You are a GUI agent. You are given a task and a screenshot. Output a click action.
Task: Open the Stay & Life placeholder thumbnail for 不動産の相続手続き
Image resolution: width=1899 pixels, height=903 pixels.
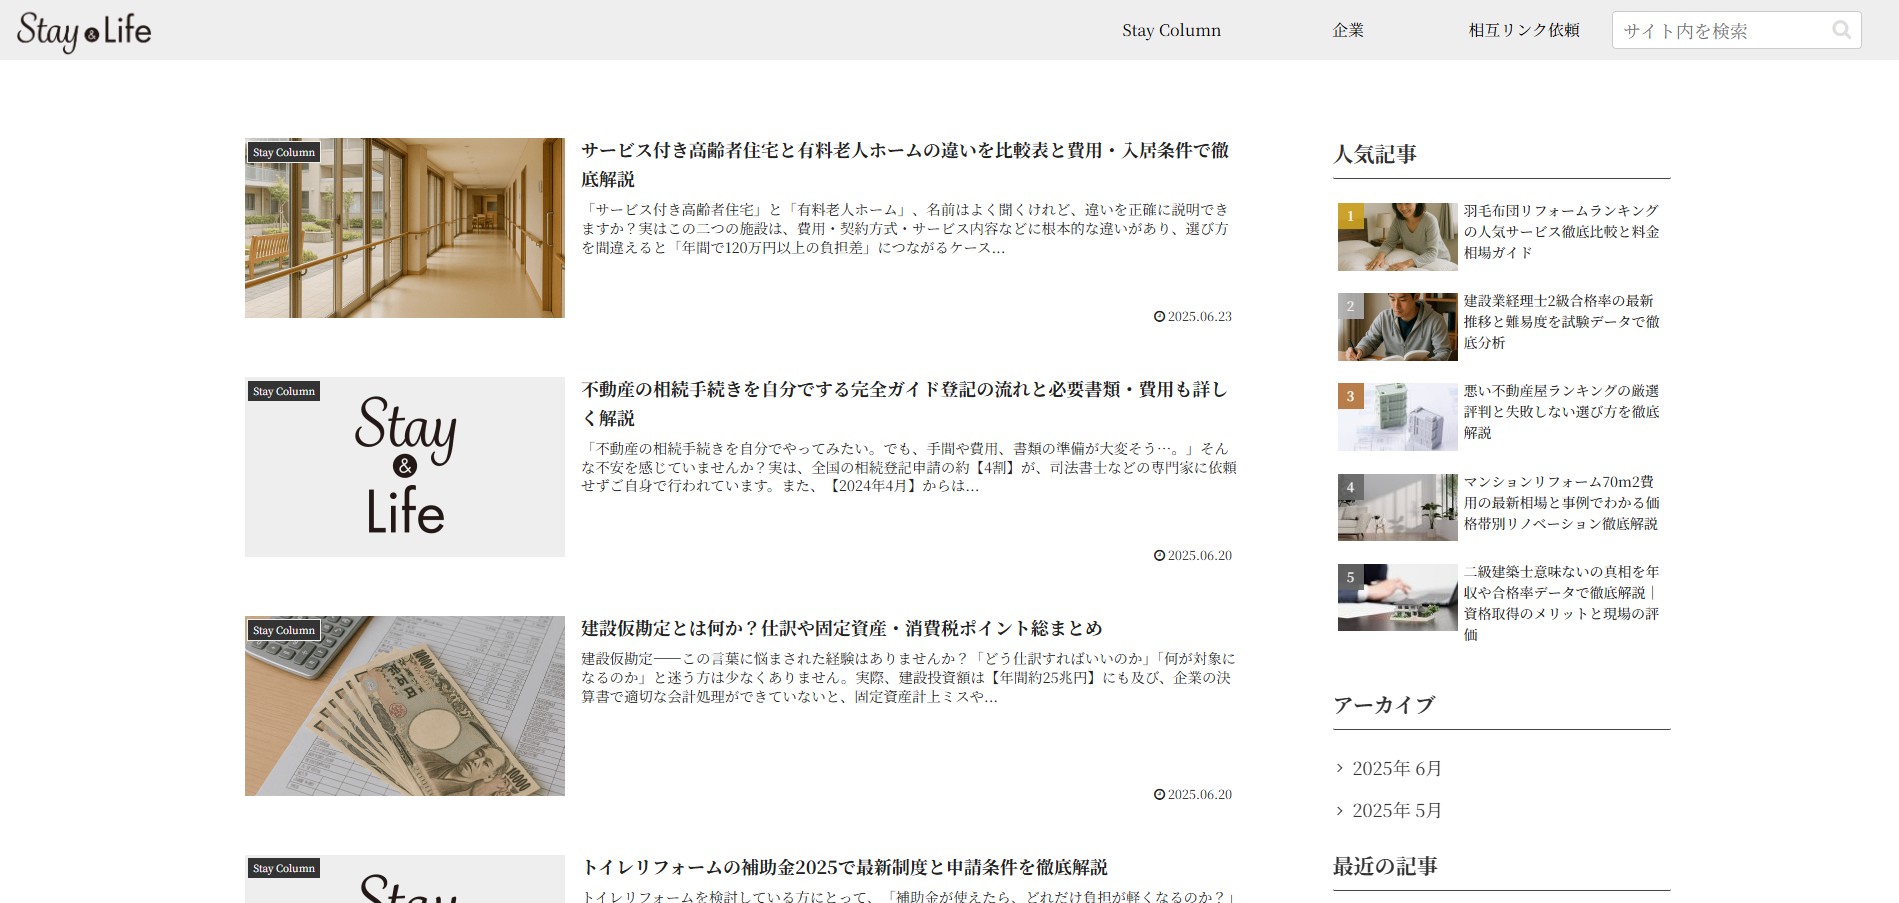coord(405,467)
